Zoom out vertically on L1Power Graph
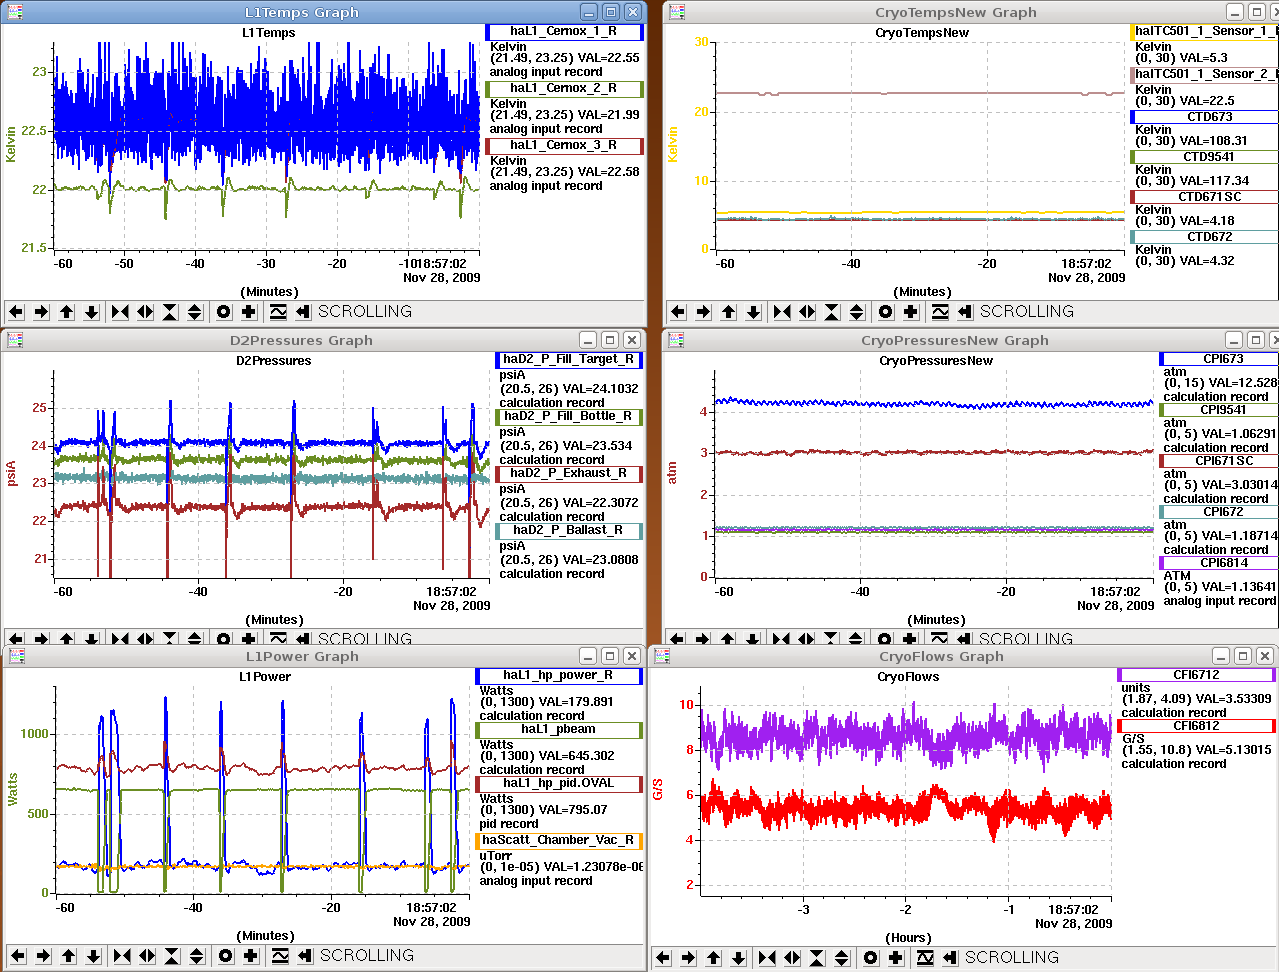The width and height of the screenshot is (1279, 972). click(197, 956)
